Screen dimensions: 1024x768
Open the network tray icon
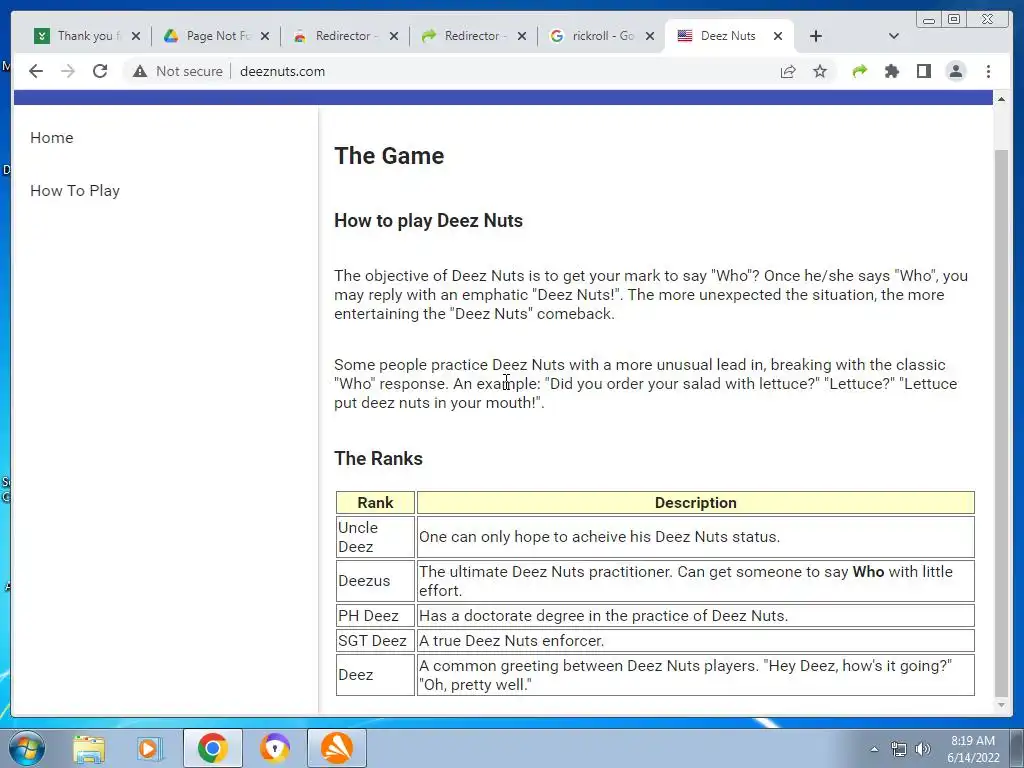(x=899, y=749)
